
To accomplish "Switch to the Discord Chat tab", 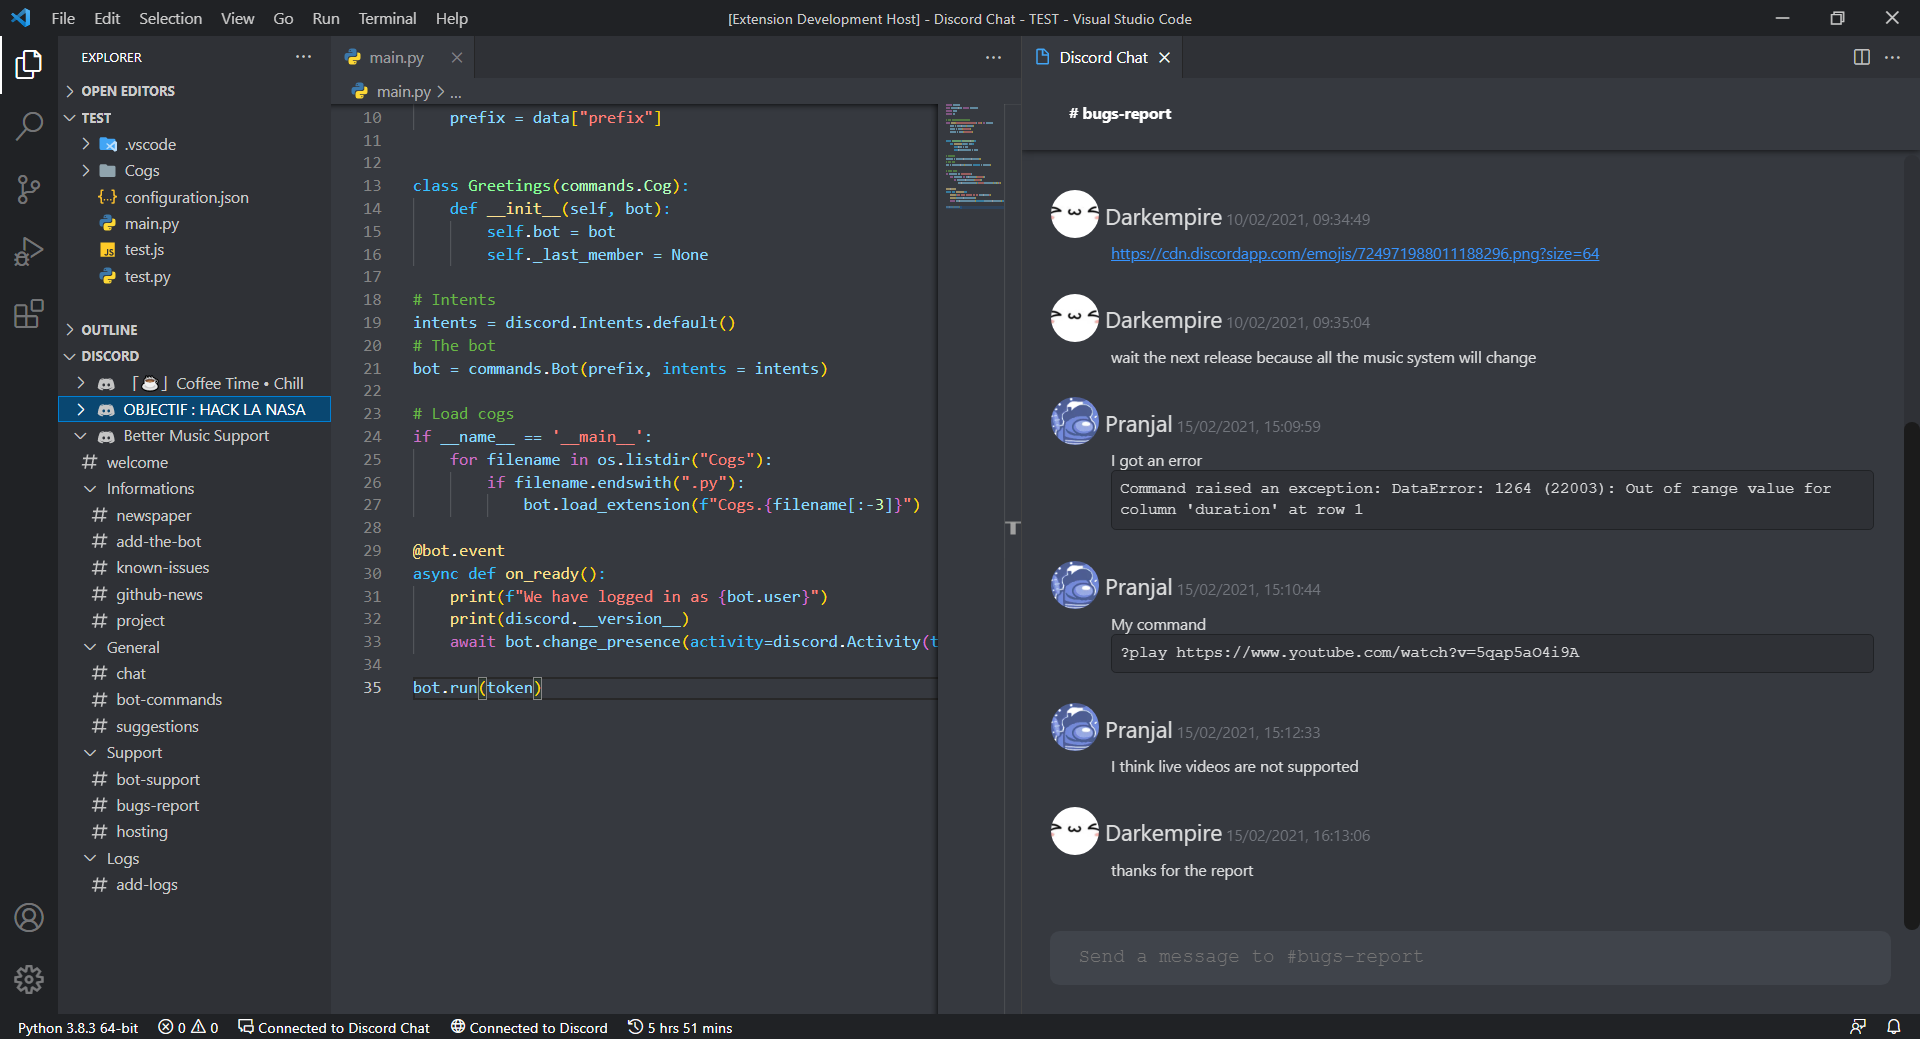I will [x=1103, y=57].
